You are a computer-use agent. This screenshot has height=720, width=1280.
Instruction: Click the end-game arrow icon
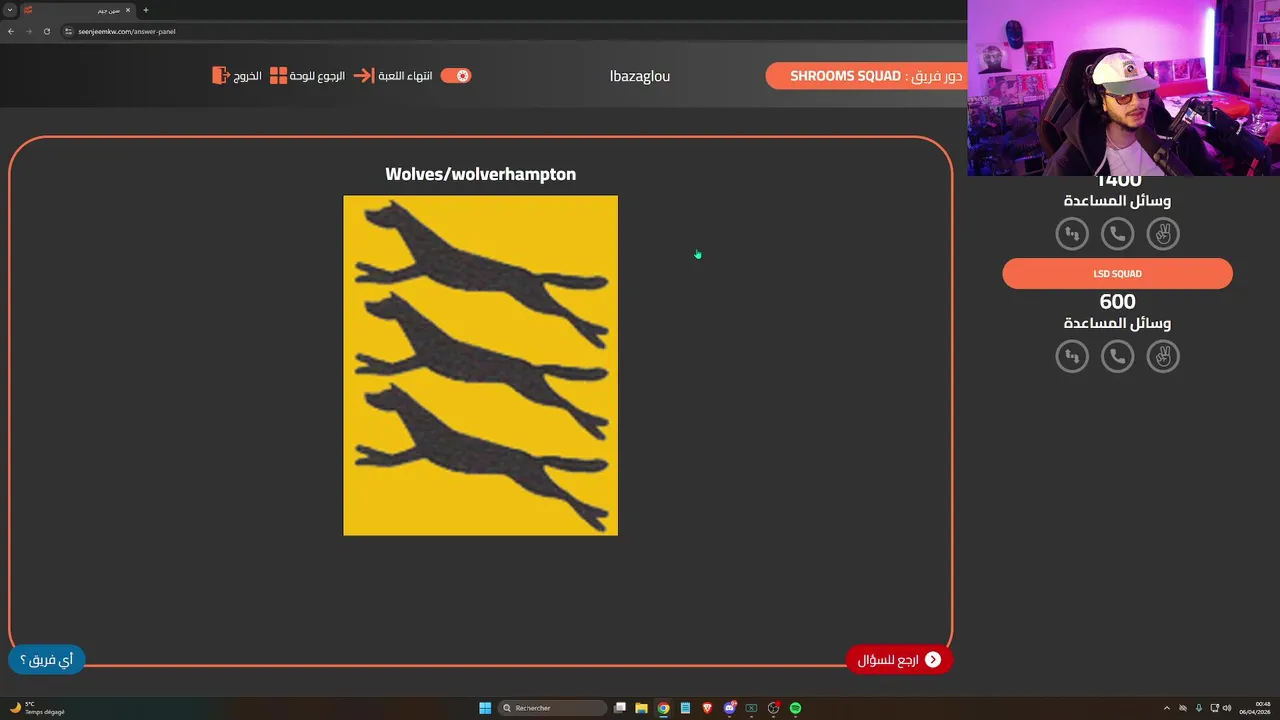tap(363, 76)
